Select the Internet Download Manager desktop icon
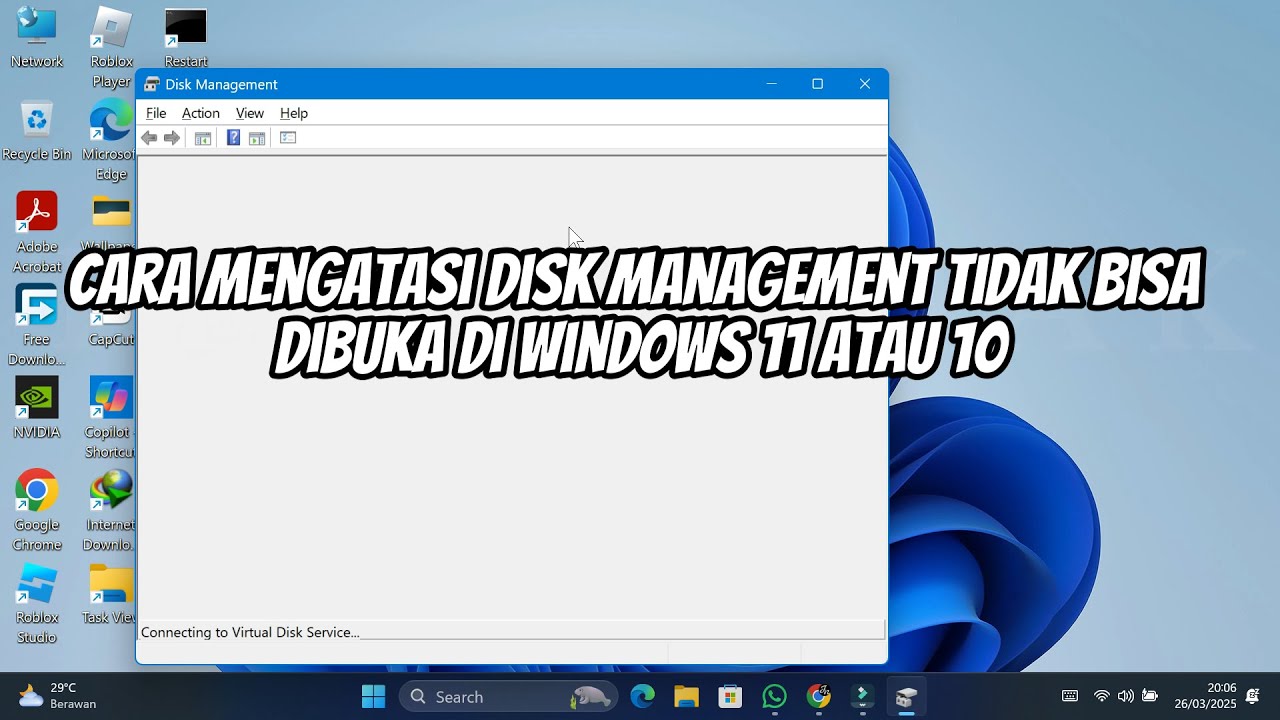Viewport: 1280px width, 720px height. click(110, 511)
